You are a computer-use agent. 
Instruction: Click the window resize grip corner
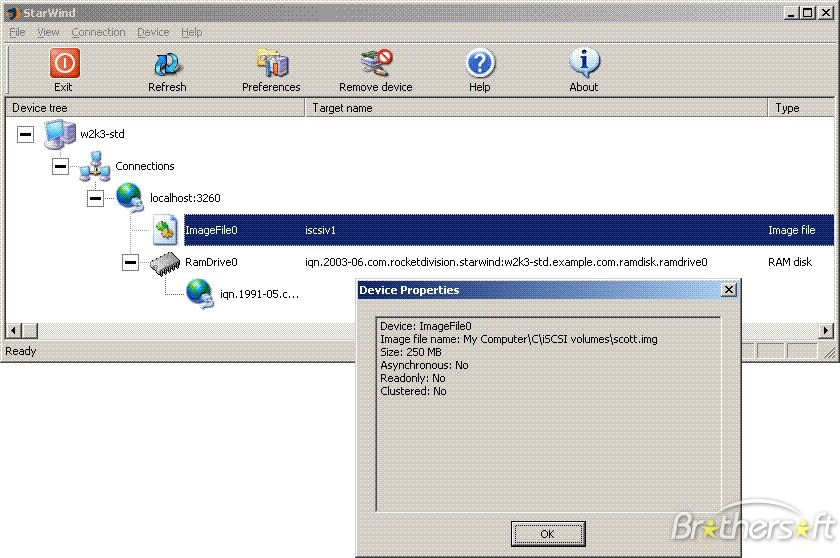pyautogui.click(x=829, y=352)
